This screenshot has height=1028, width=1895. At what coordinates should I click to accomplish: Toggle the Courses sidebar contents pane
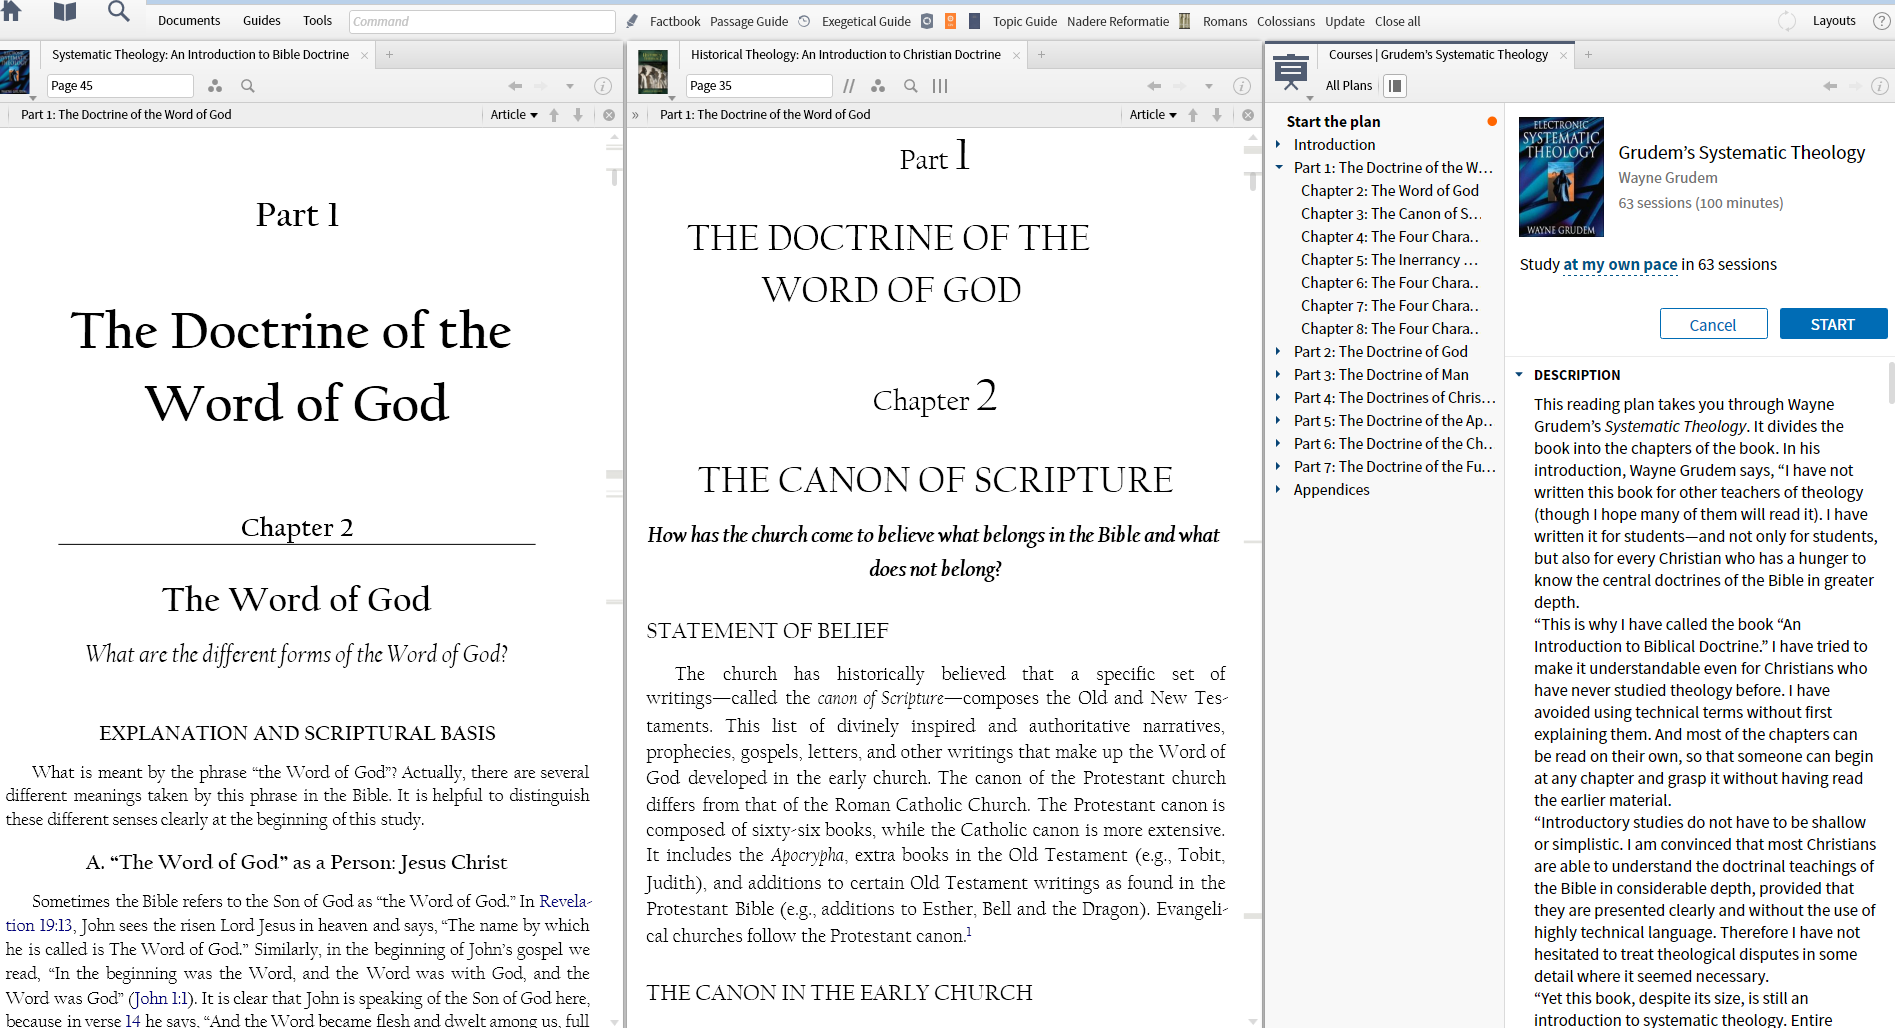1395,86
